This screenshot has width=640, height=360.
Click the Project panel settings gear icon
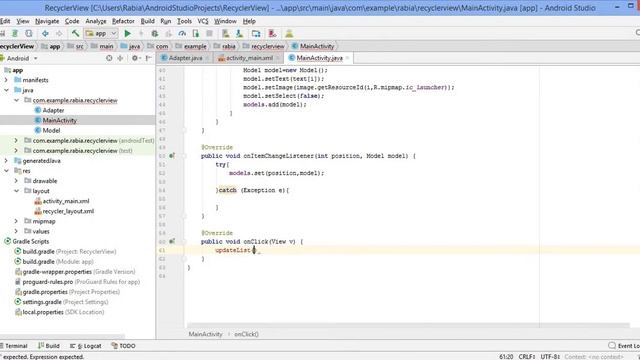coord(135,58)
